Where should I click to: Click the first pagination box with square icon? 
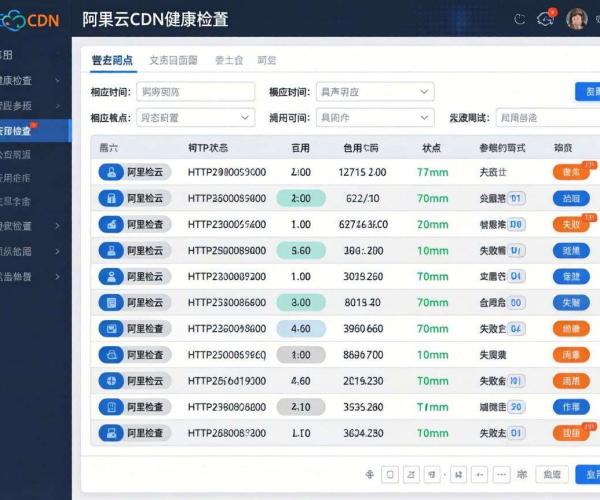click(390, 475)
